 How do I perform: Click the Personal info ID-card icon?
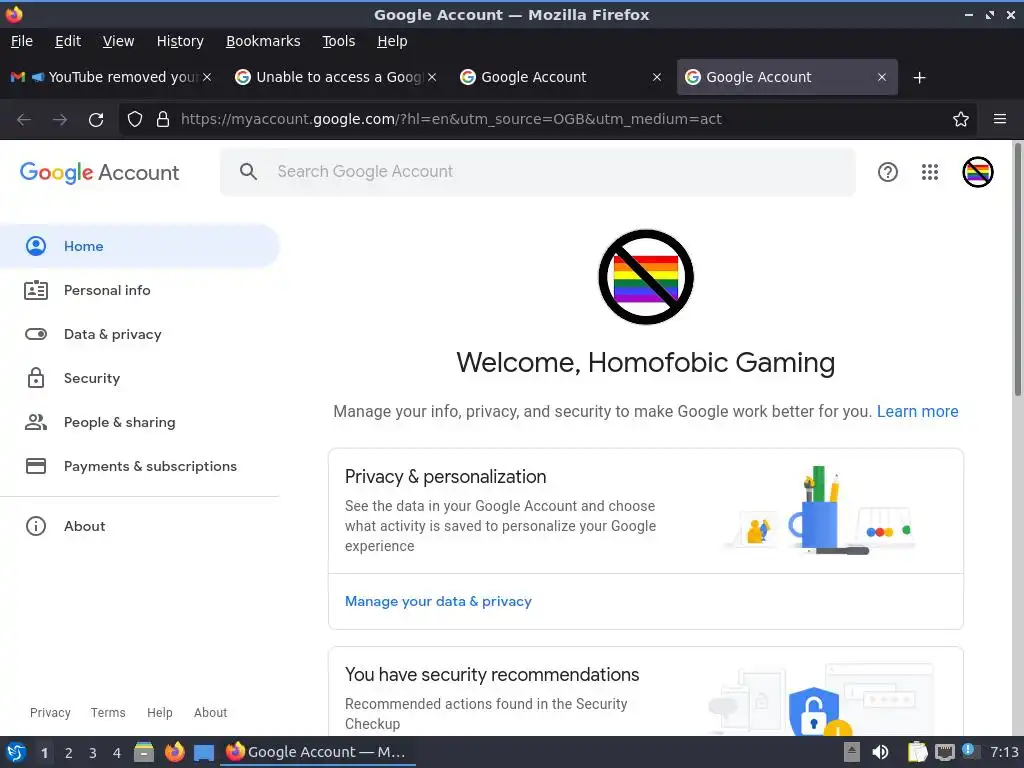pos(36,290)
